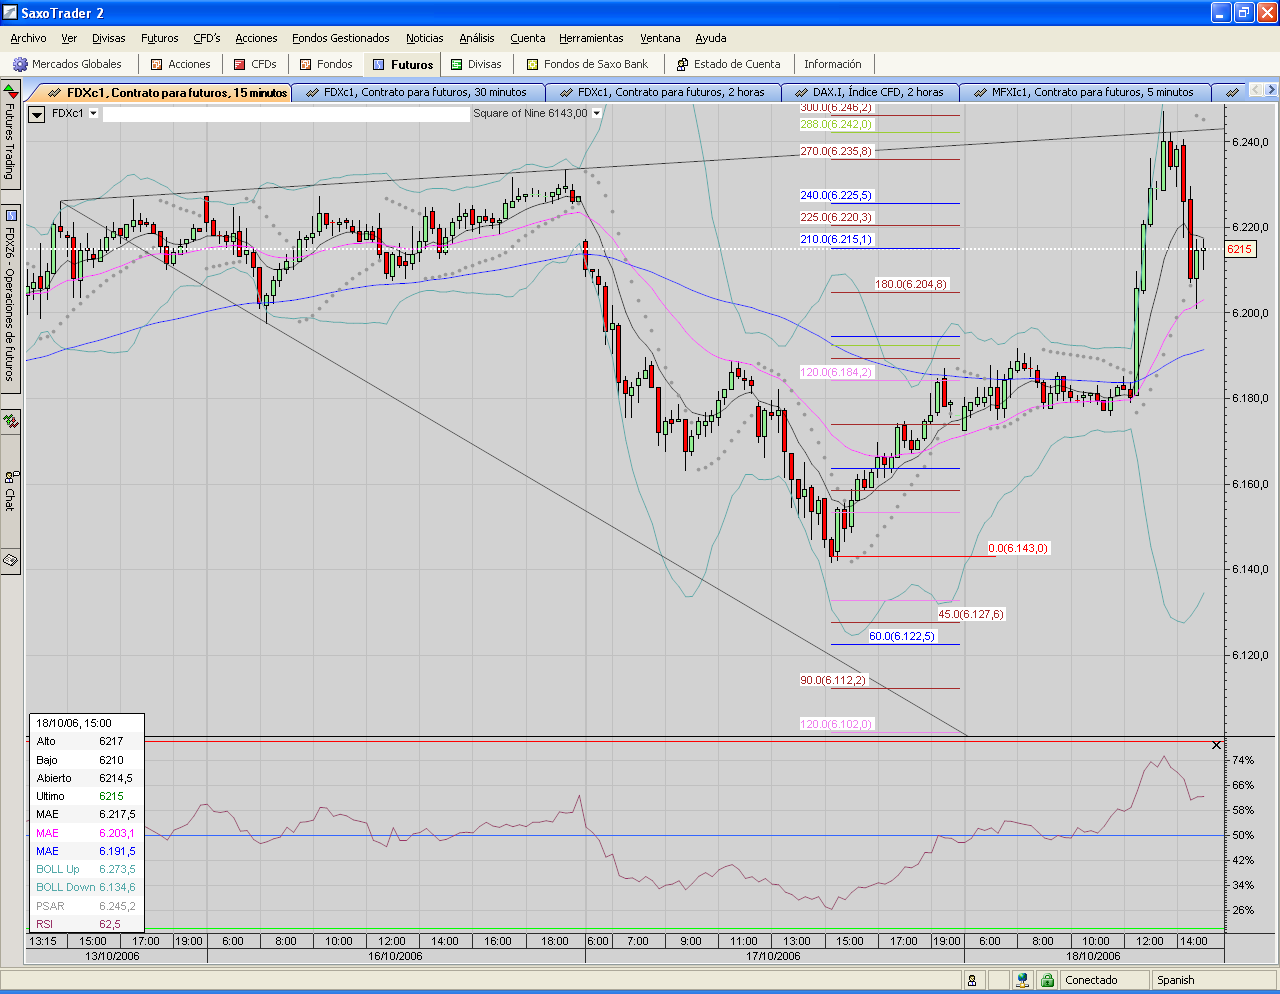Open Mercados Globales gear icon
The image size is (1280, 994).
(20, 64)
